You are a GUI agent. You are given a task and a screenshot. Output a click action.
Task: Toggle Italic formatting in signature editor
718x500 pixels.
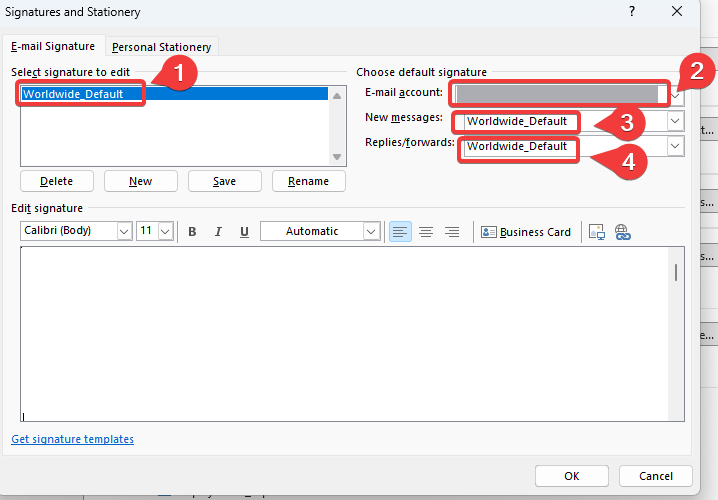(x=218, y=231)
